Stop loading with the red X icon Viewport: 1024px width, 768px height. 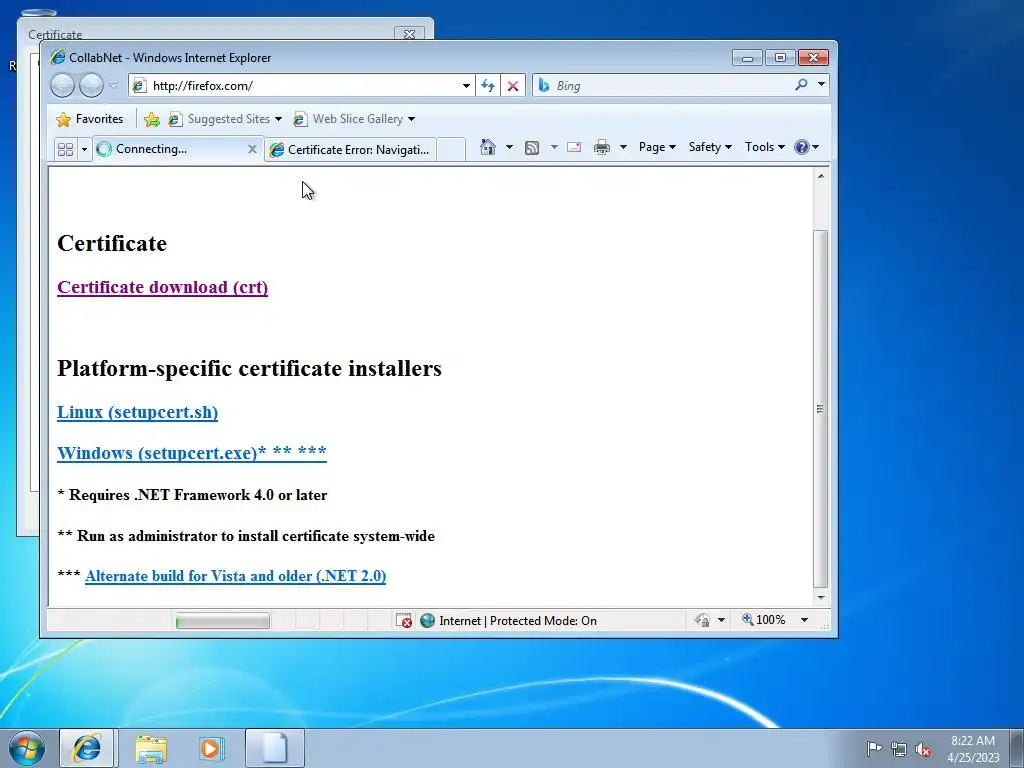coord(513,86)
